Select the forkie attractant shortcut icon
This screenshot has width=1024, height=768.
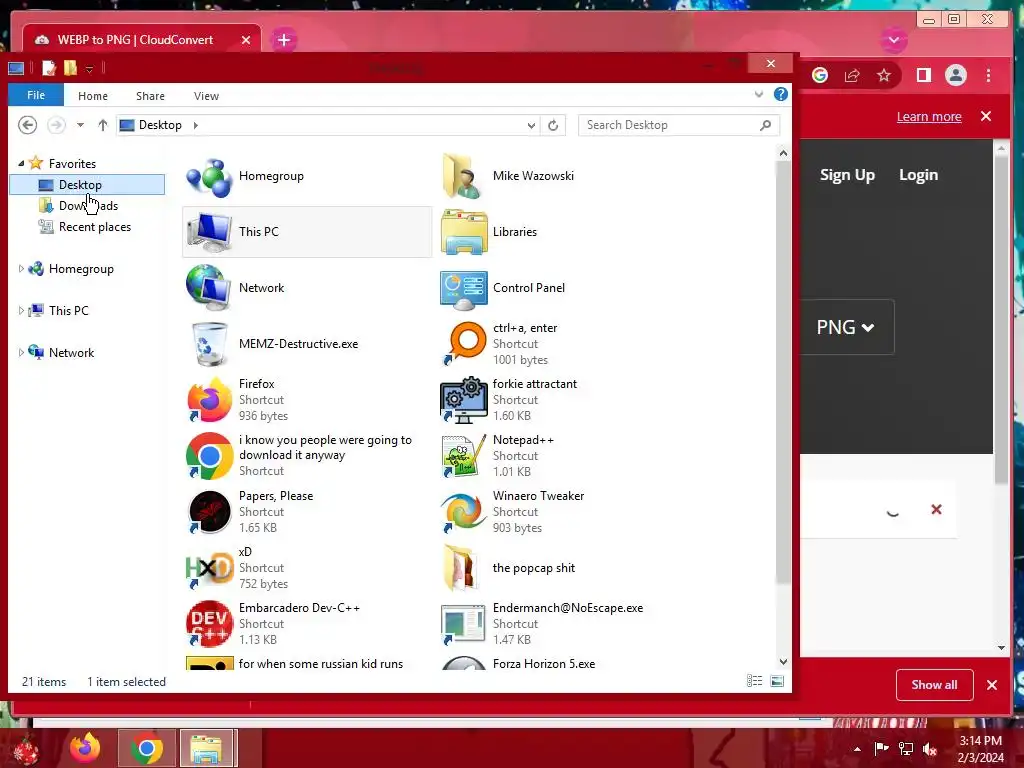click(x=464, y=400)
